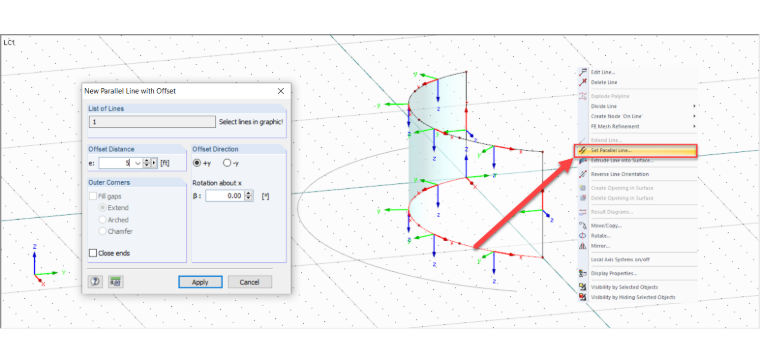The image size is (760, 363).
Task: Click the Mirror icon in context menu
Action: [x=583, y=246]
